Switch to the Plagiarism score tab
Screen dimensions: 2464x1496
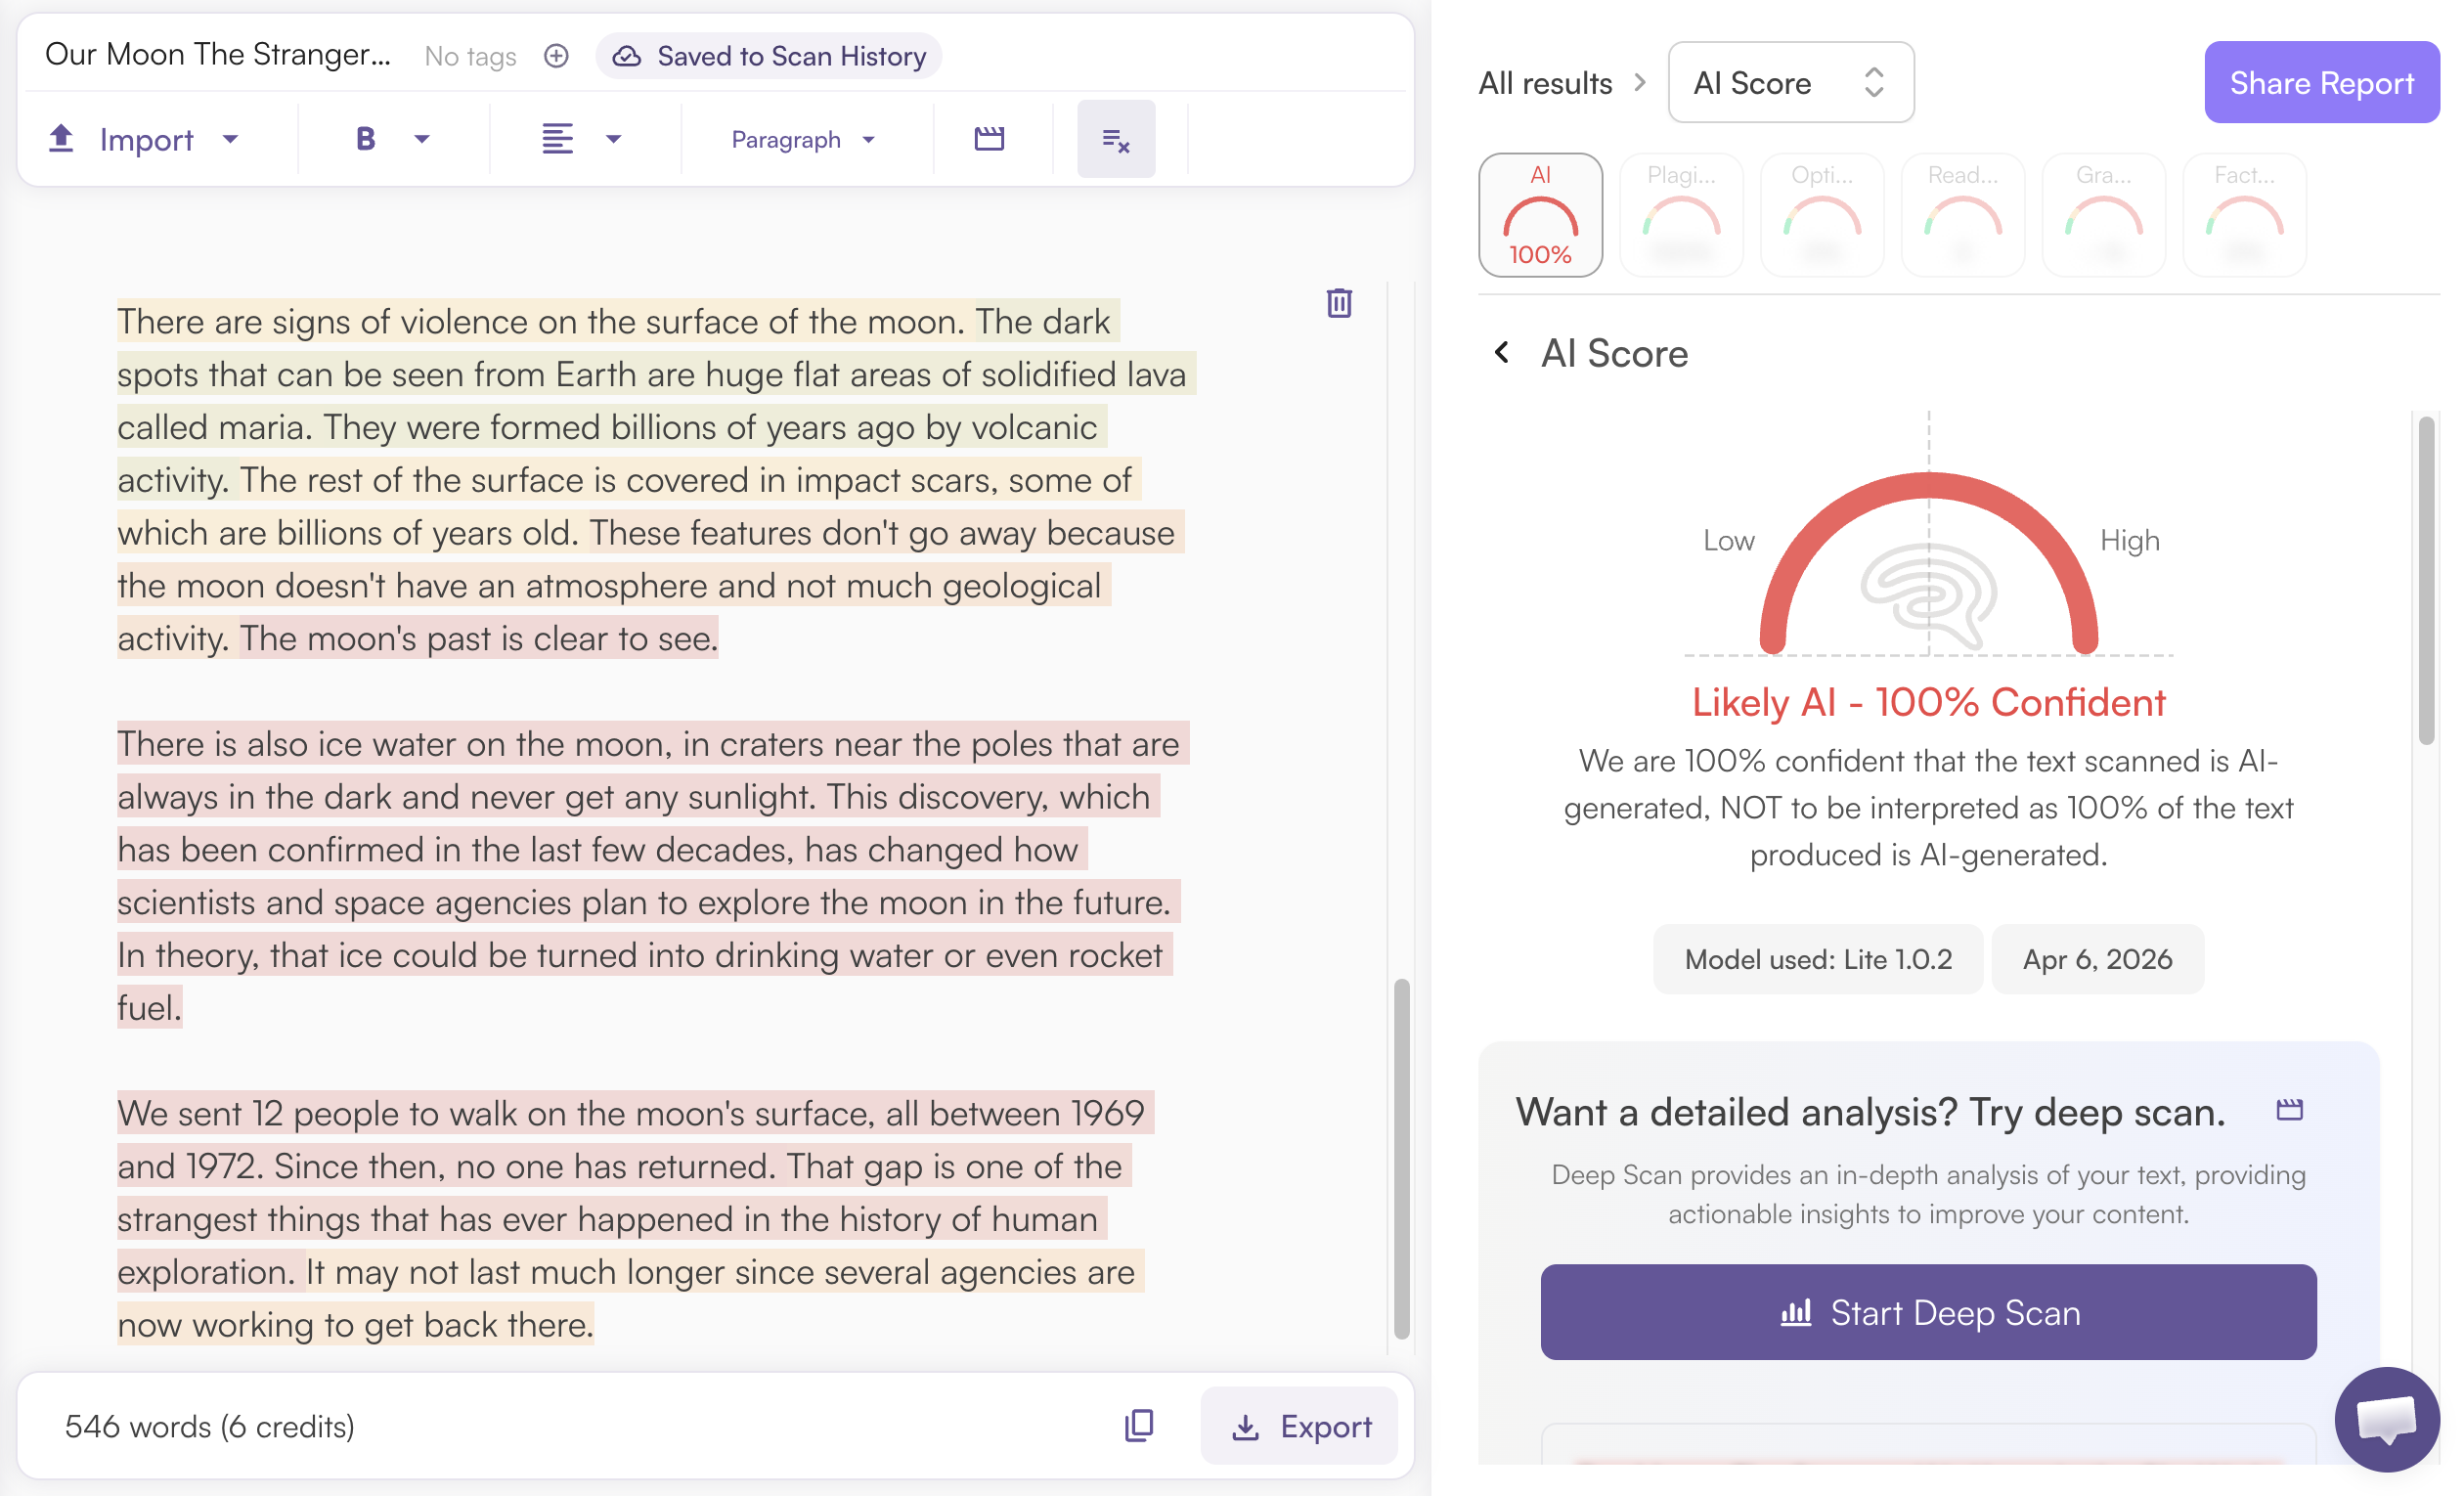tap(1681, 215)
